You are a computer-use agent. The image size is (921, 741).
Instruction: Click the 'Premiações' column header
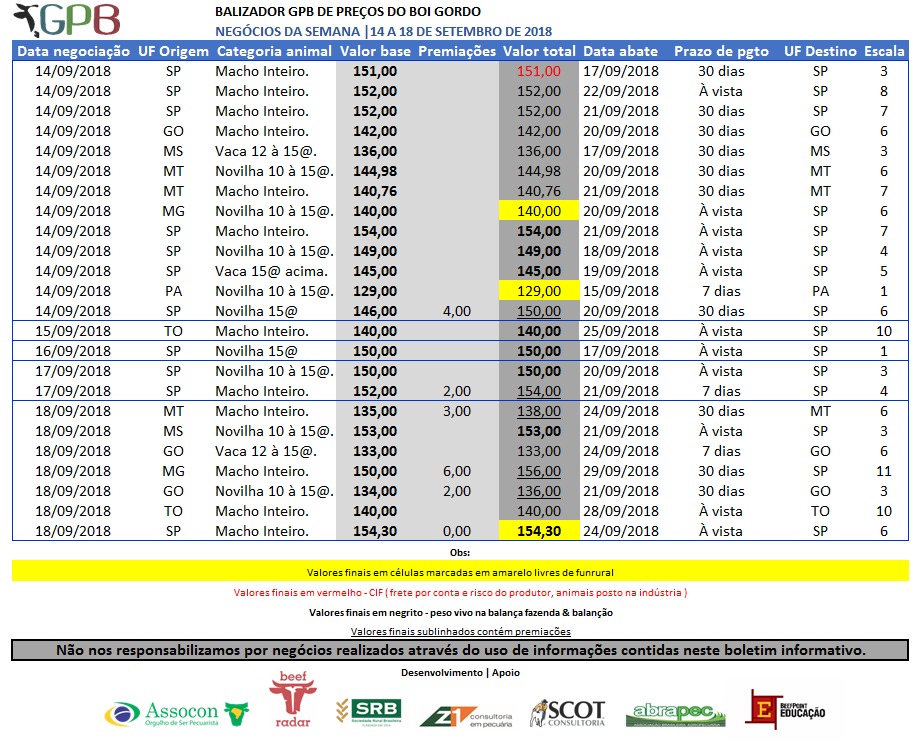point(457,51)
